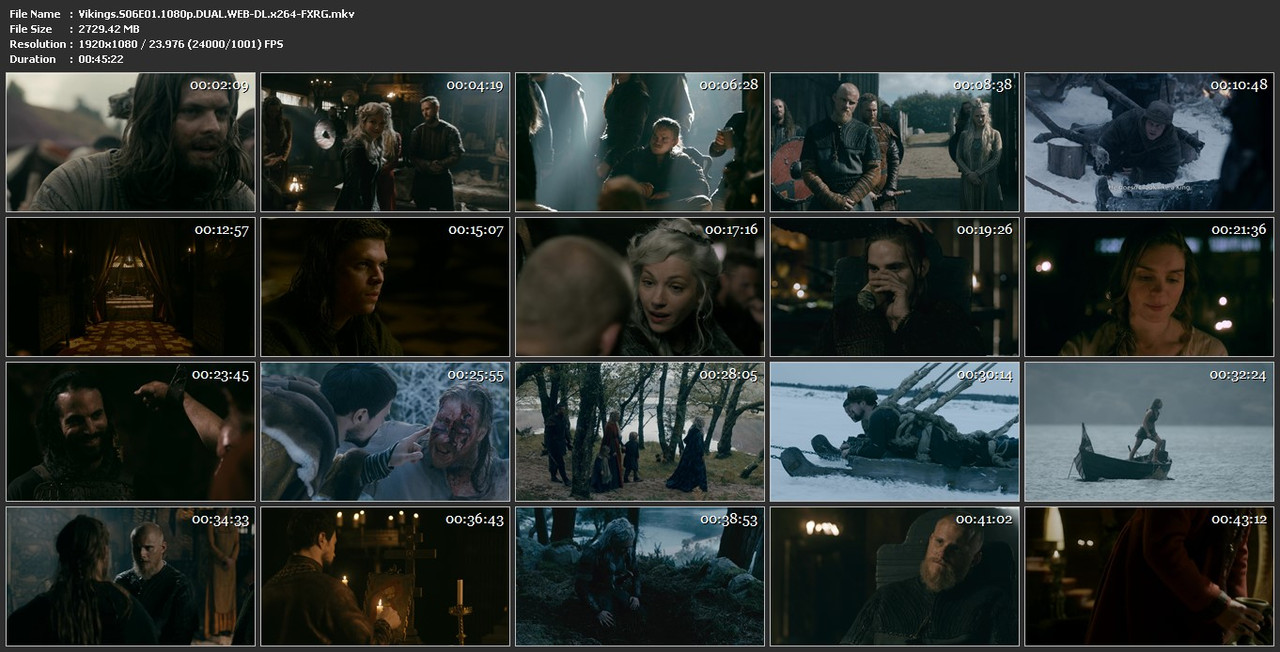Open the snowy thumbnail stamped 00:10:48
This screenshot has height=652, width=1280.
point(1149,142)
